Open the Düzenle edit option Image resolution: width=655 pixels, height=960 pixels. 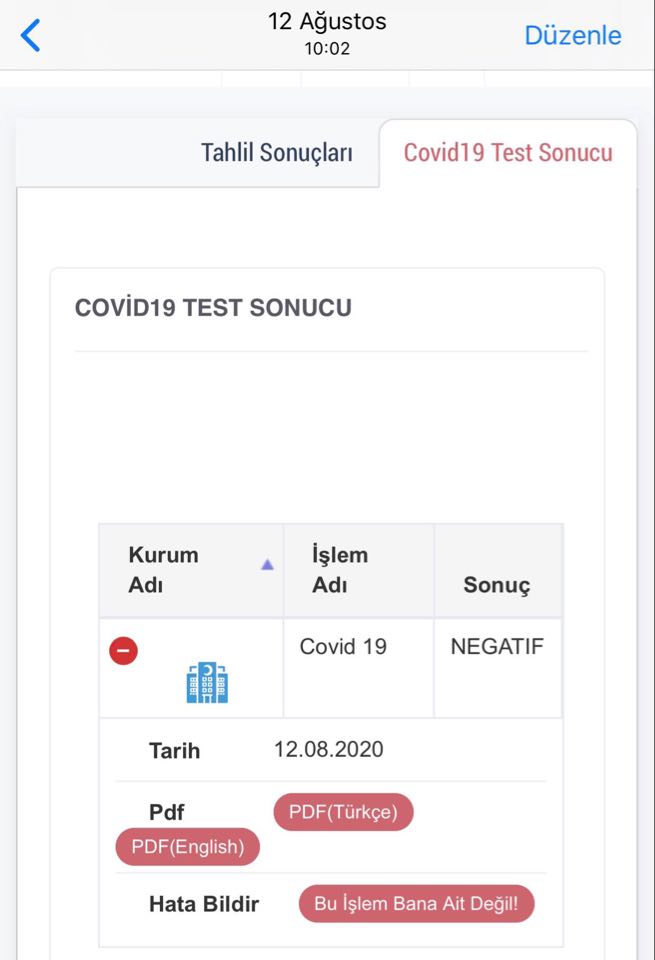[572, 36]
